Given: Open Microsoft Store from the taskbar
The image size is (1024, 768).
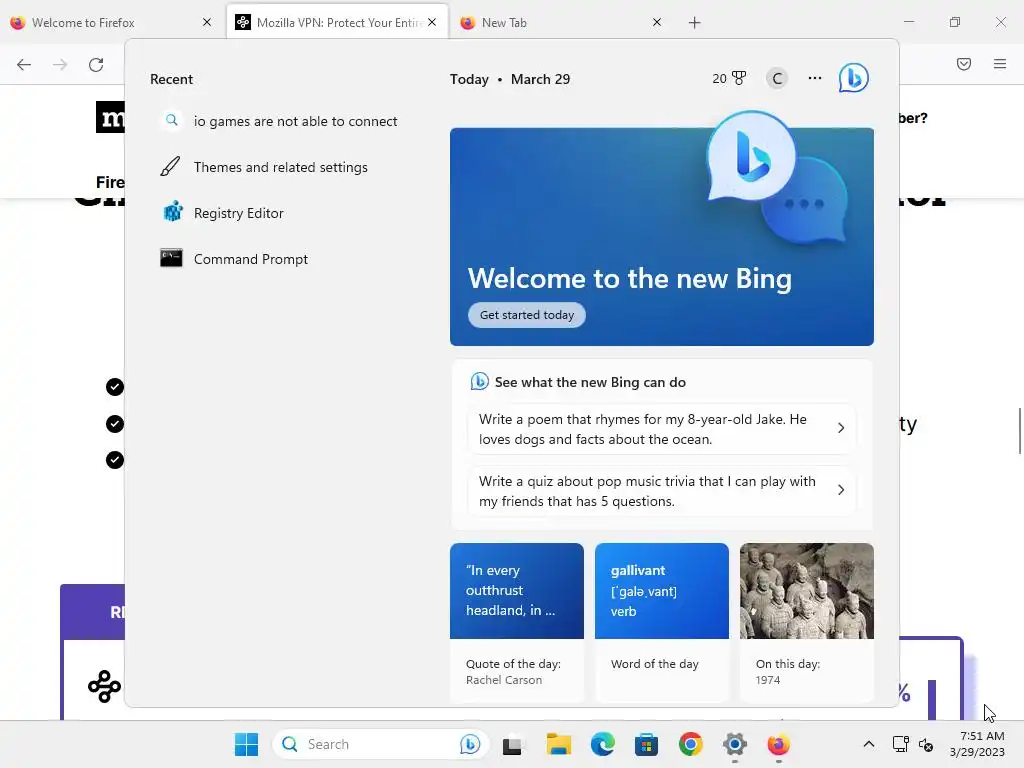Looking at the screenshot, I should (647, 744).
